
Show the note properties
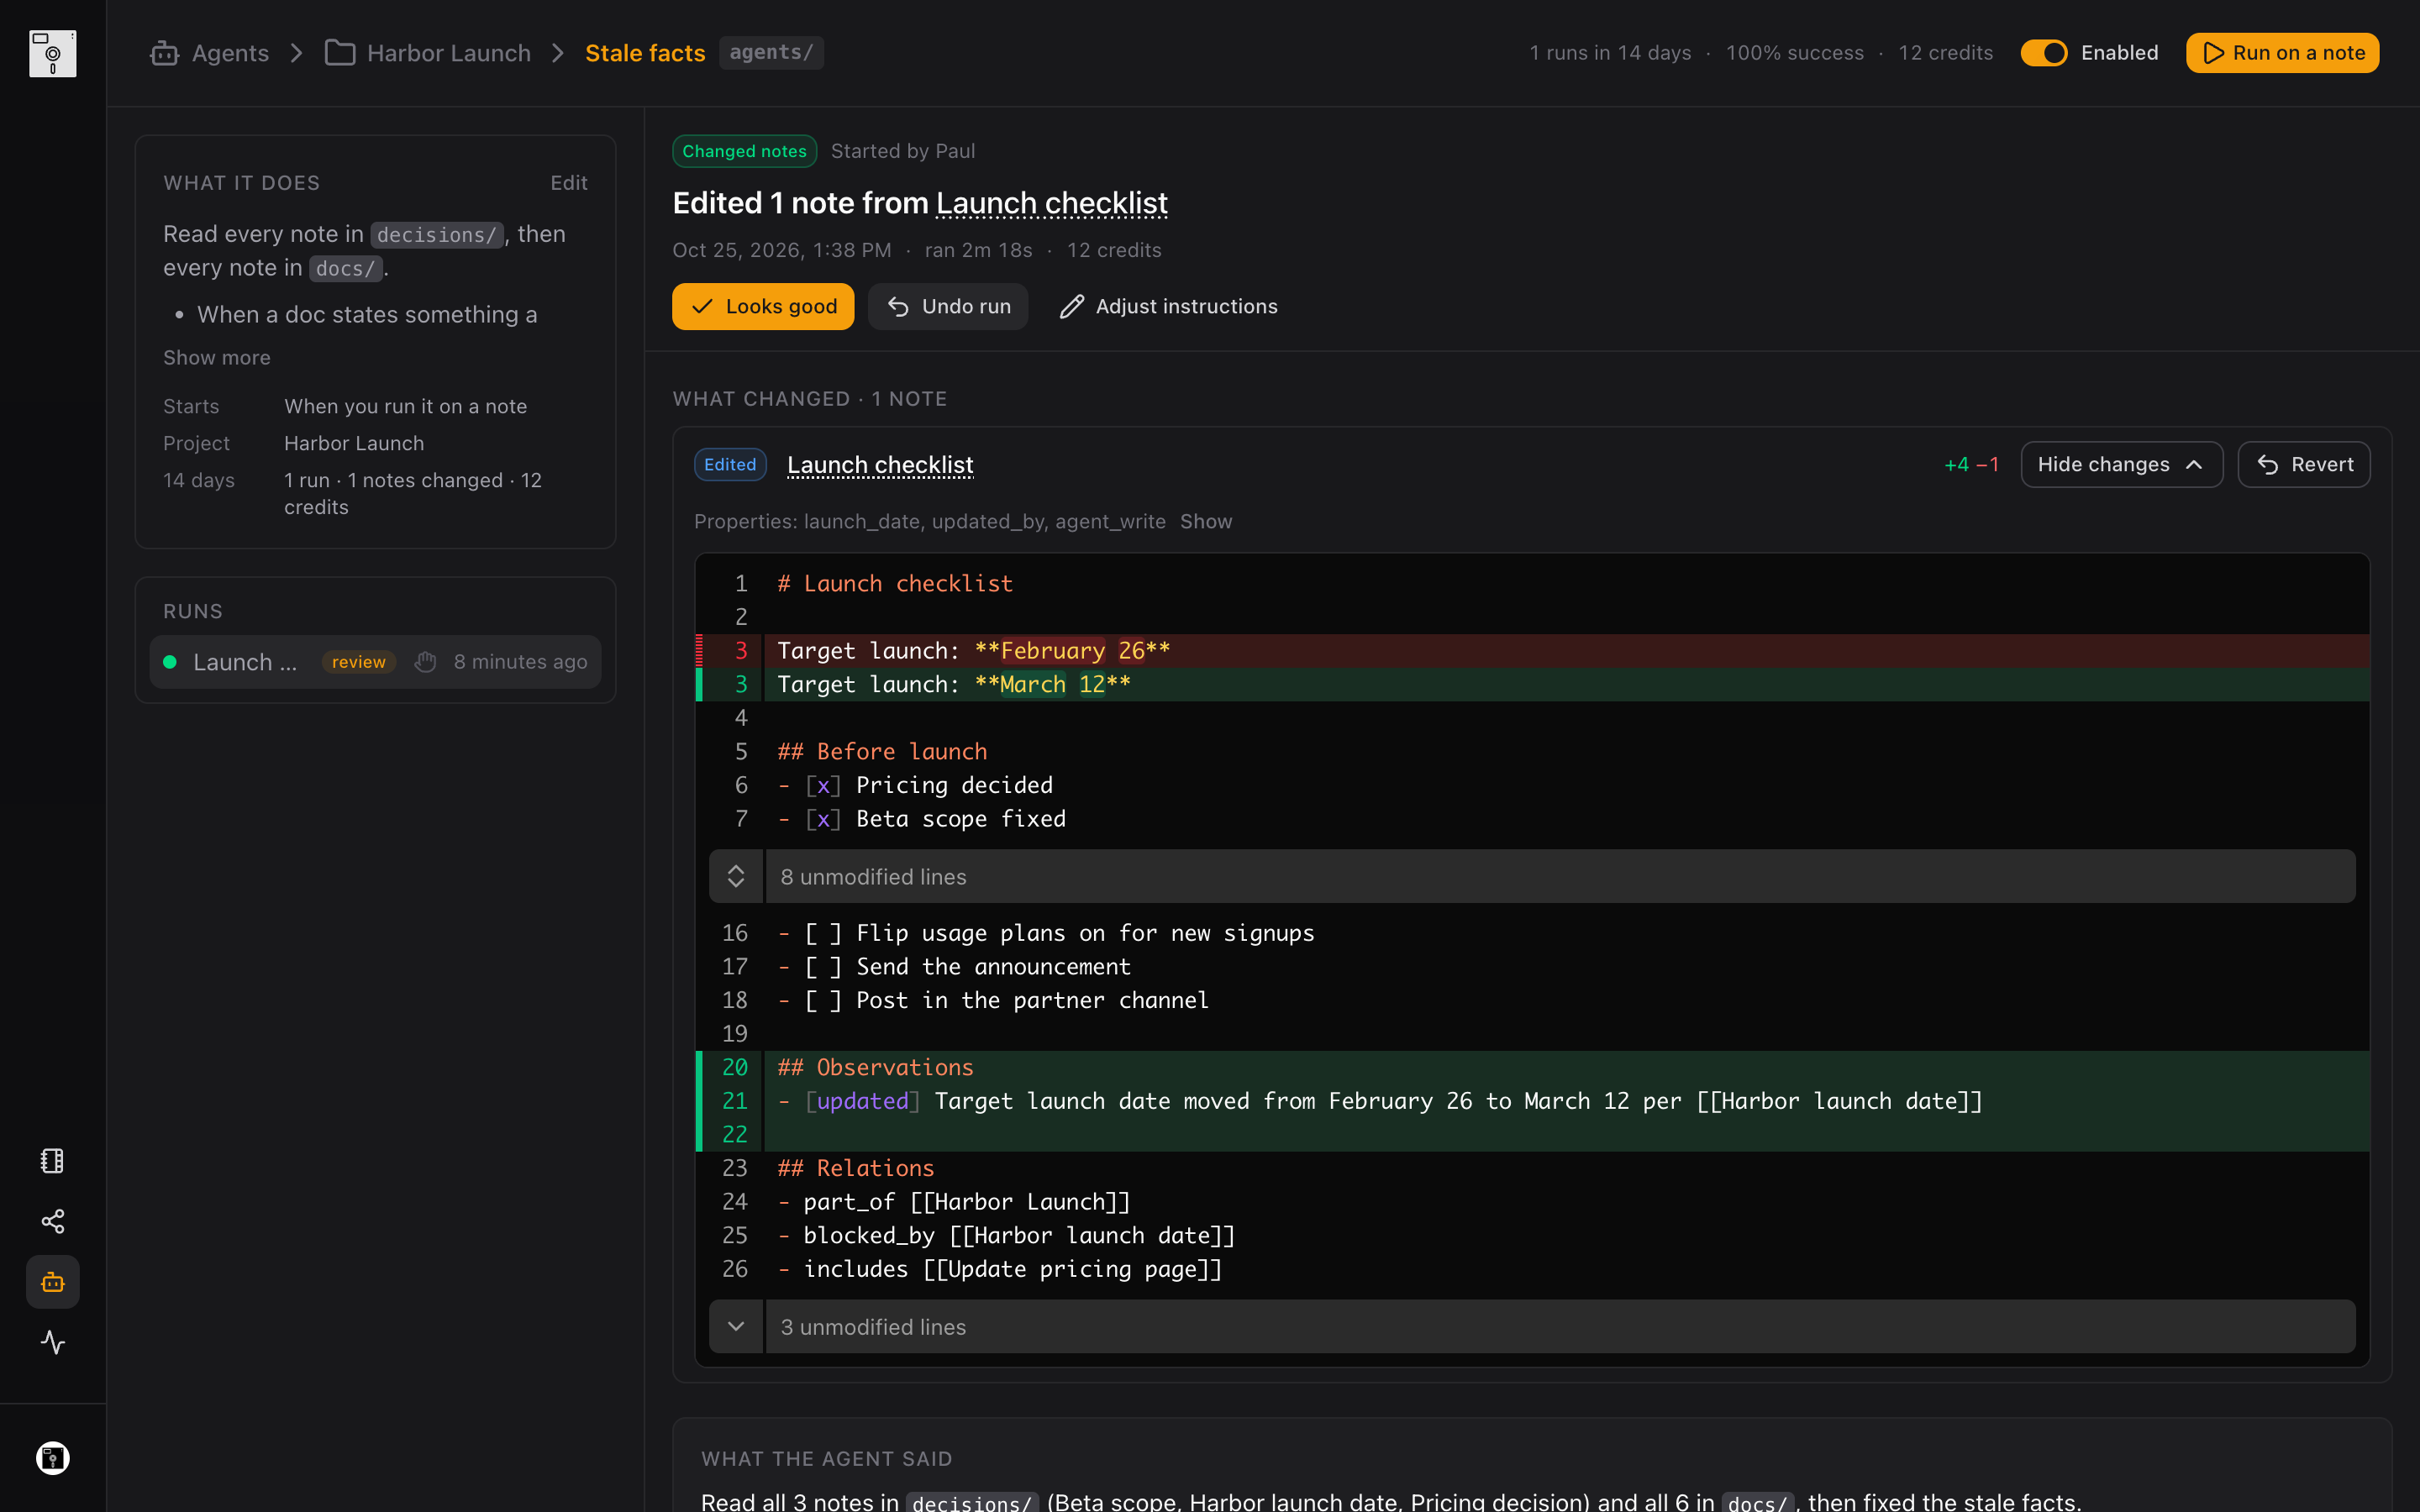[1206, 522]
